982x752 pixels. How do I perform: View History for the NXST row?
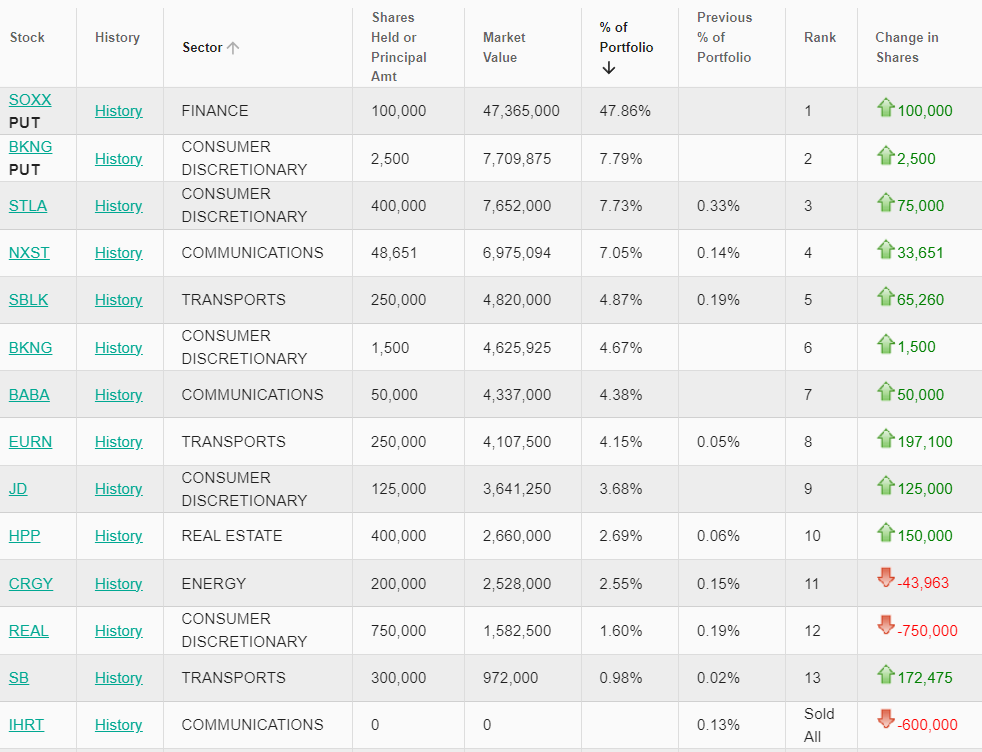(118, 253)
